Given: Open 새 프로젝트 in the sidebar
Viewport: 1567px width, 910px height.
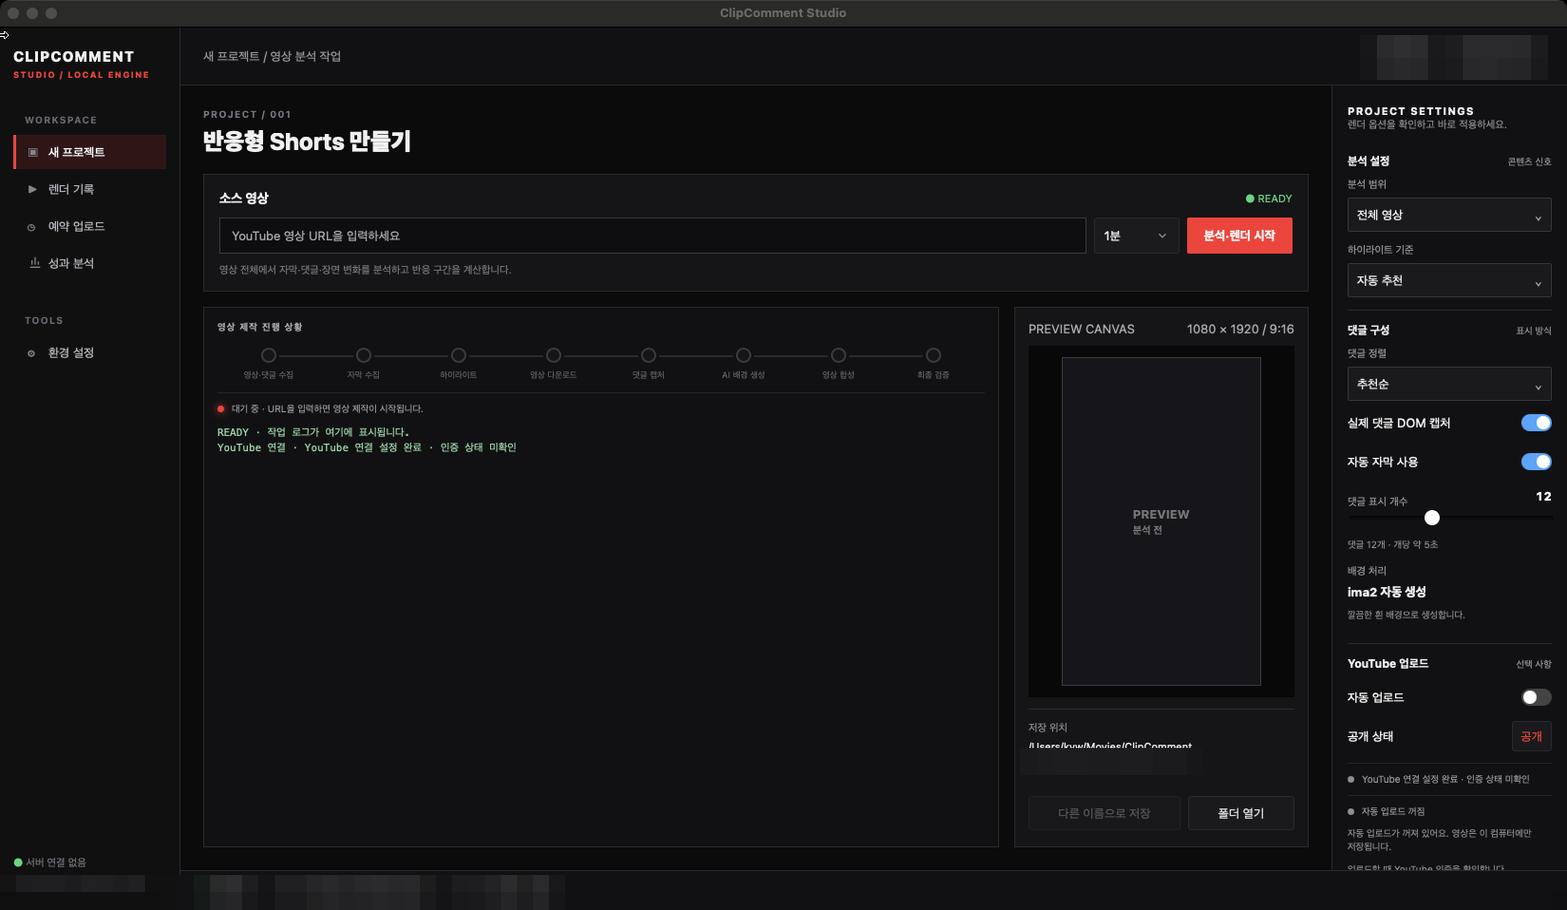Looking at the screenshot, I should (x=90, y=152).
